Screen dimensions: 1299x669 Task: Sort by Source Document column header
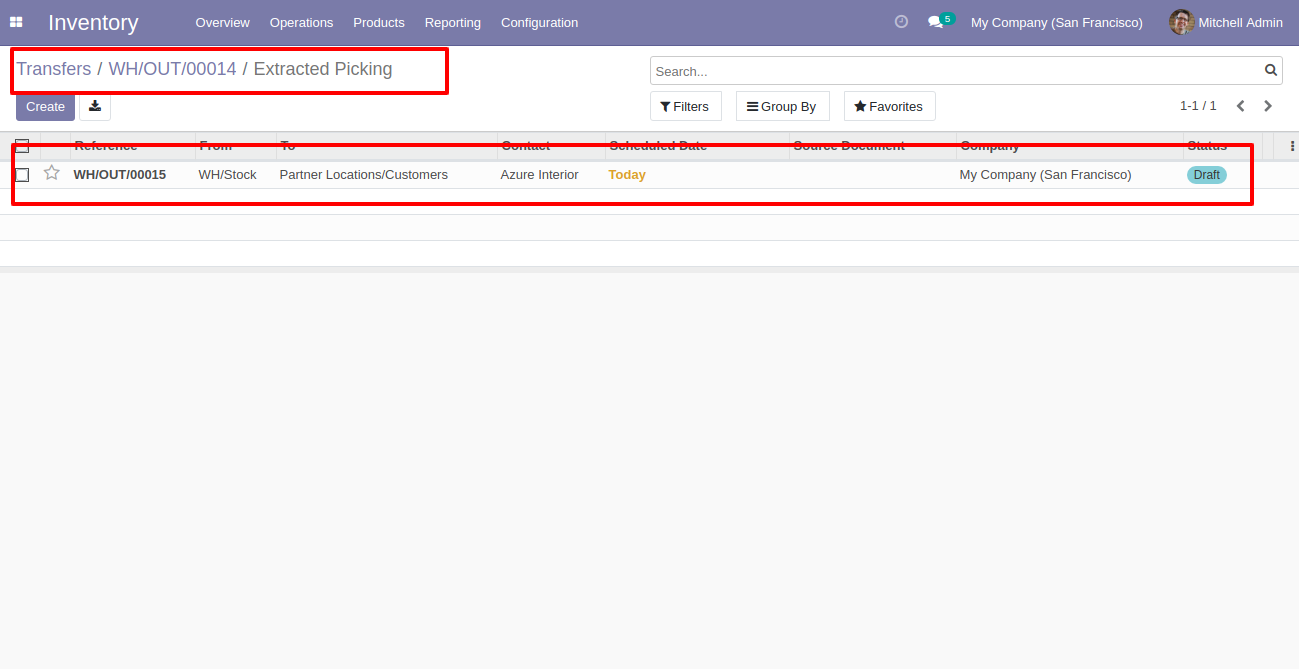tap(872, 146)
